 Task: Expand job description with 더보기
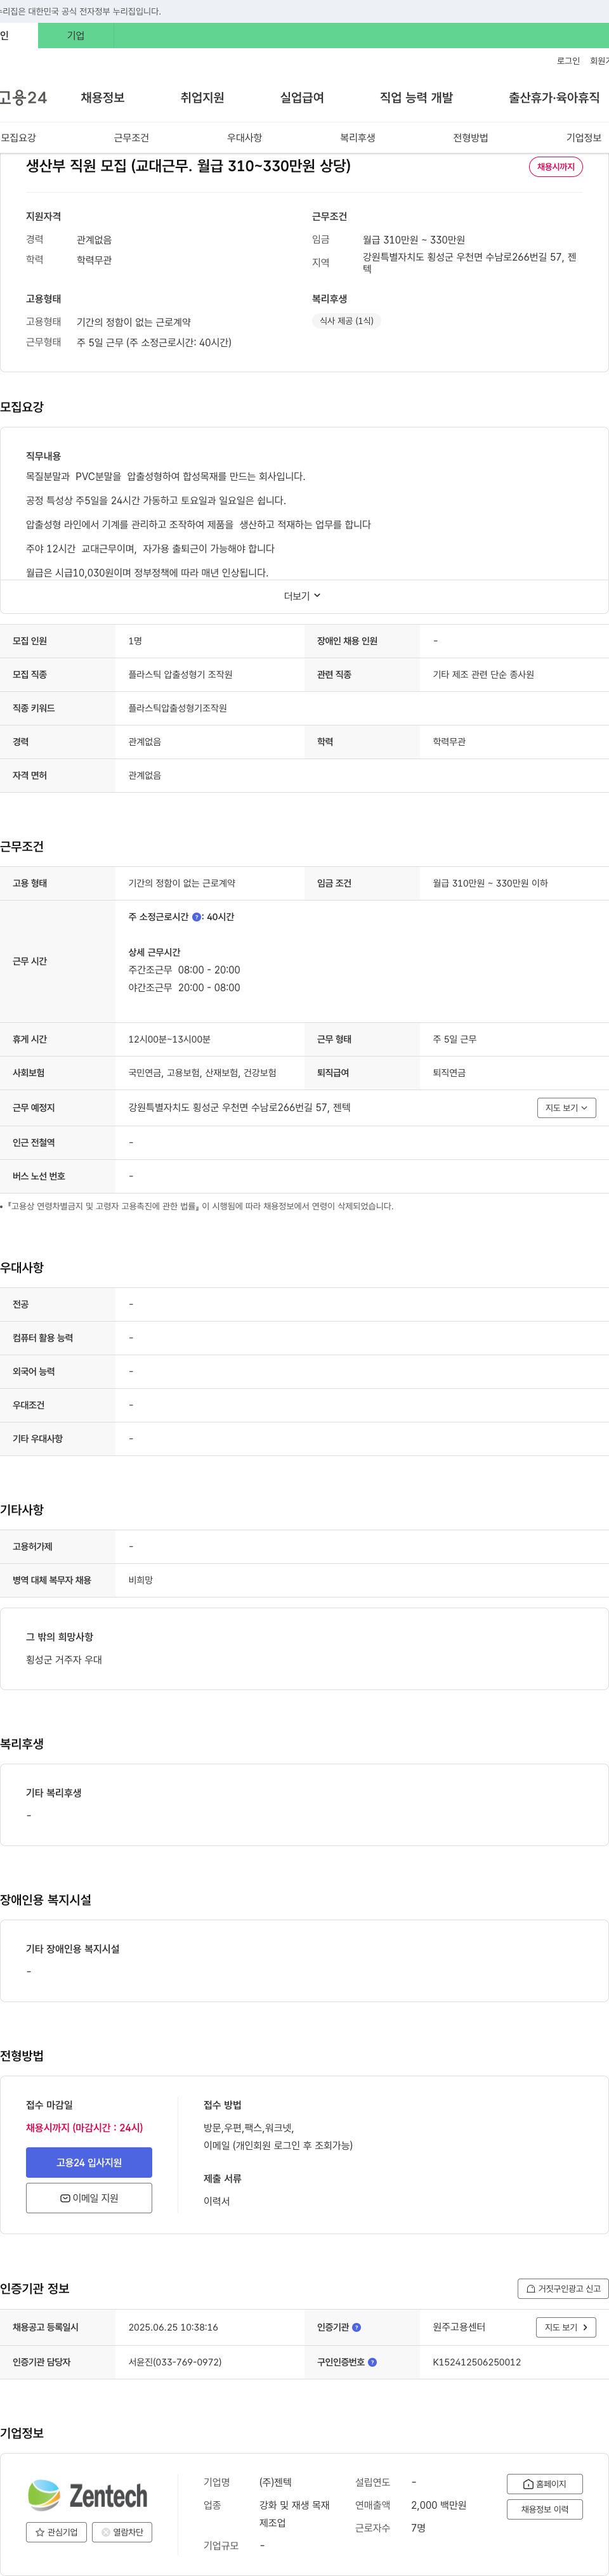[303, 596]
